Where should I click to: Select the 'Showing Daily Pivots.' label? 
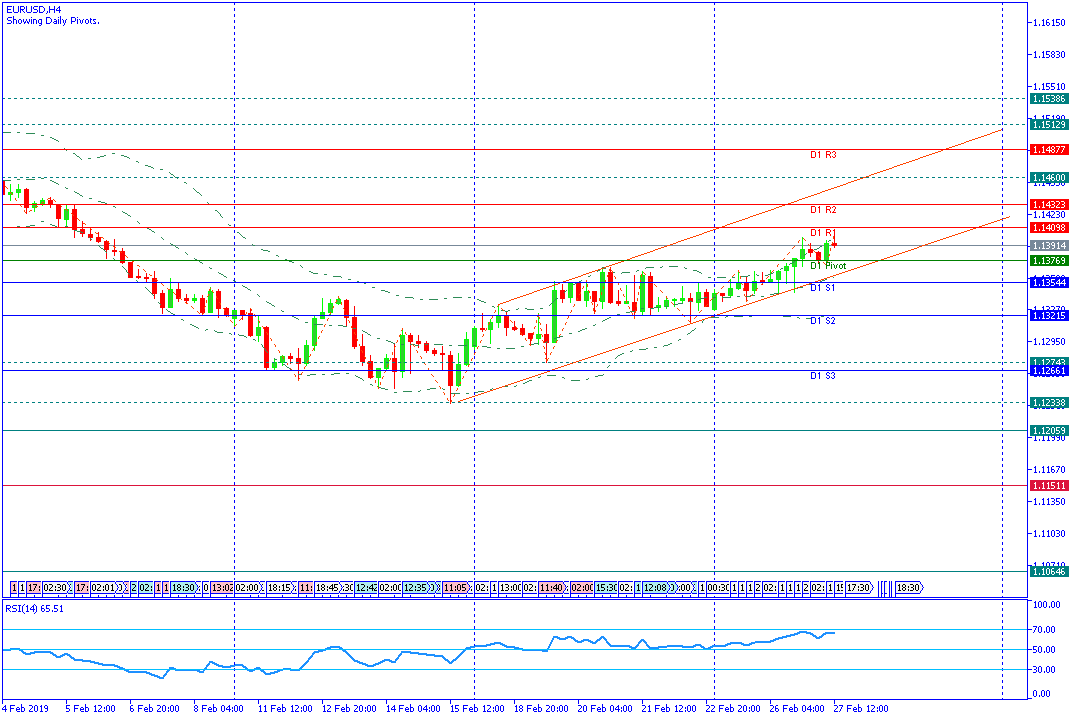coord(53,21)
